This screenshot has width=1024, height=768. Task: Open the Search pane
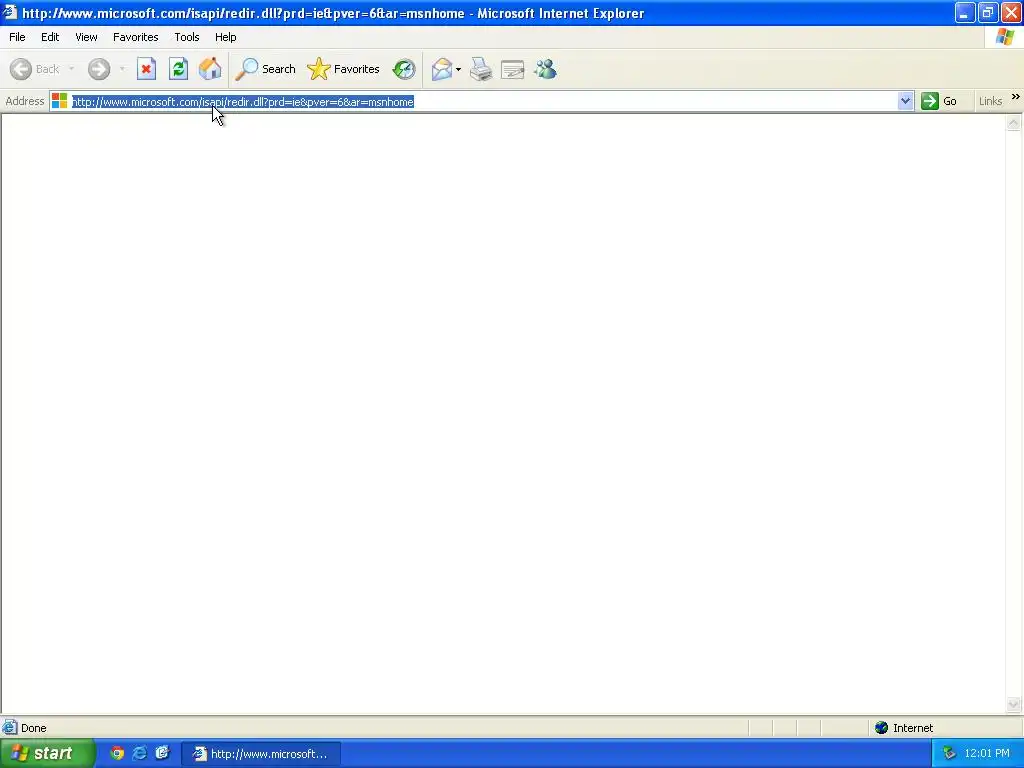point(265,69)
